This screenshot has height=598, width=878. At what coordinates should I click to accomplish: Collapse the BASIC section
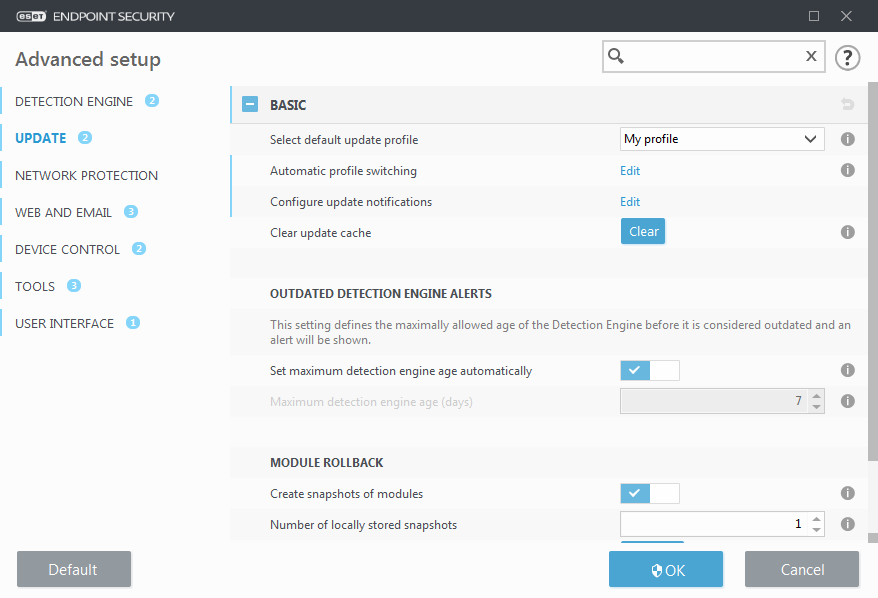[250, 104]
